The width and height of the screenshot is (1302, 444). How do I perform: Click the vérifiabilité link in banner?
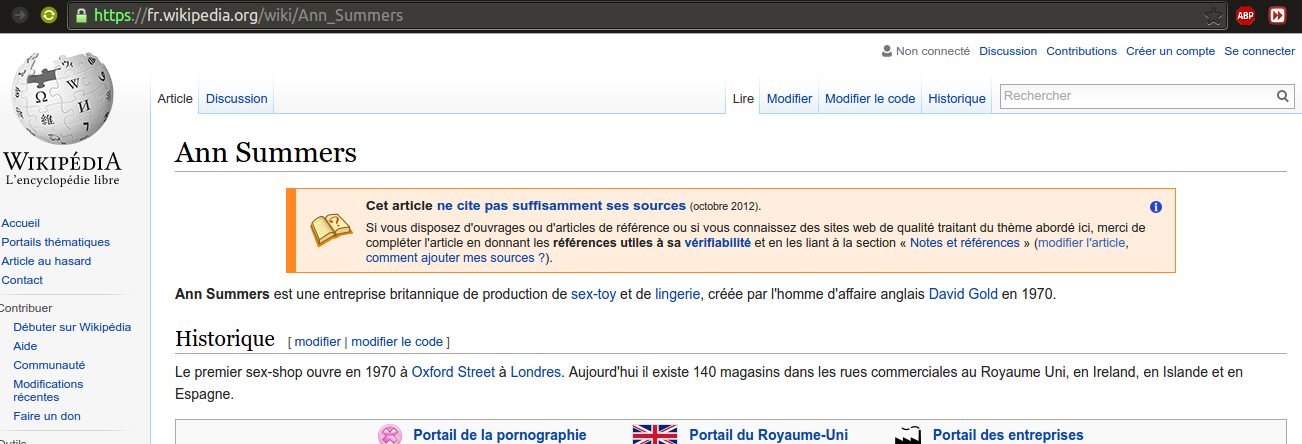click(718, 242)
